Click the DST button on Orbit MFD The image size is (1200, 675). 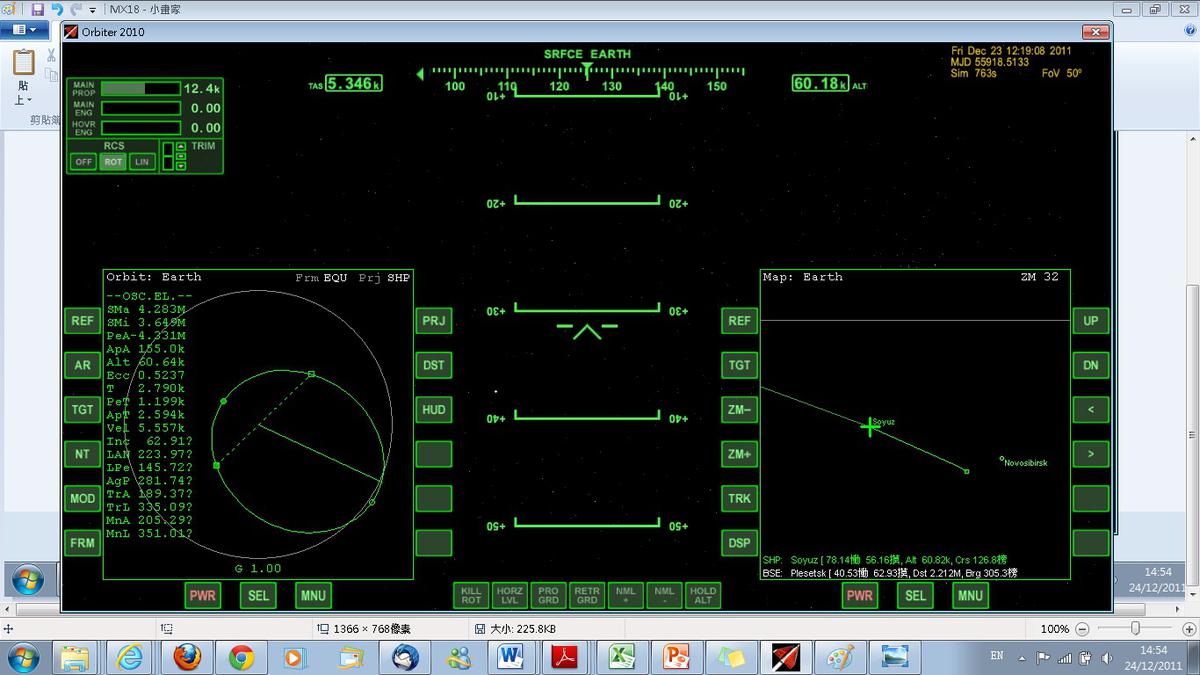click(x=434, y=365)
